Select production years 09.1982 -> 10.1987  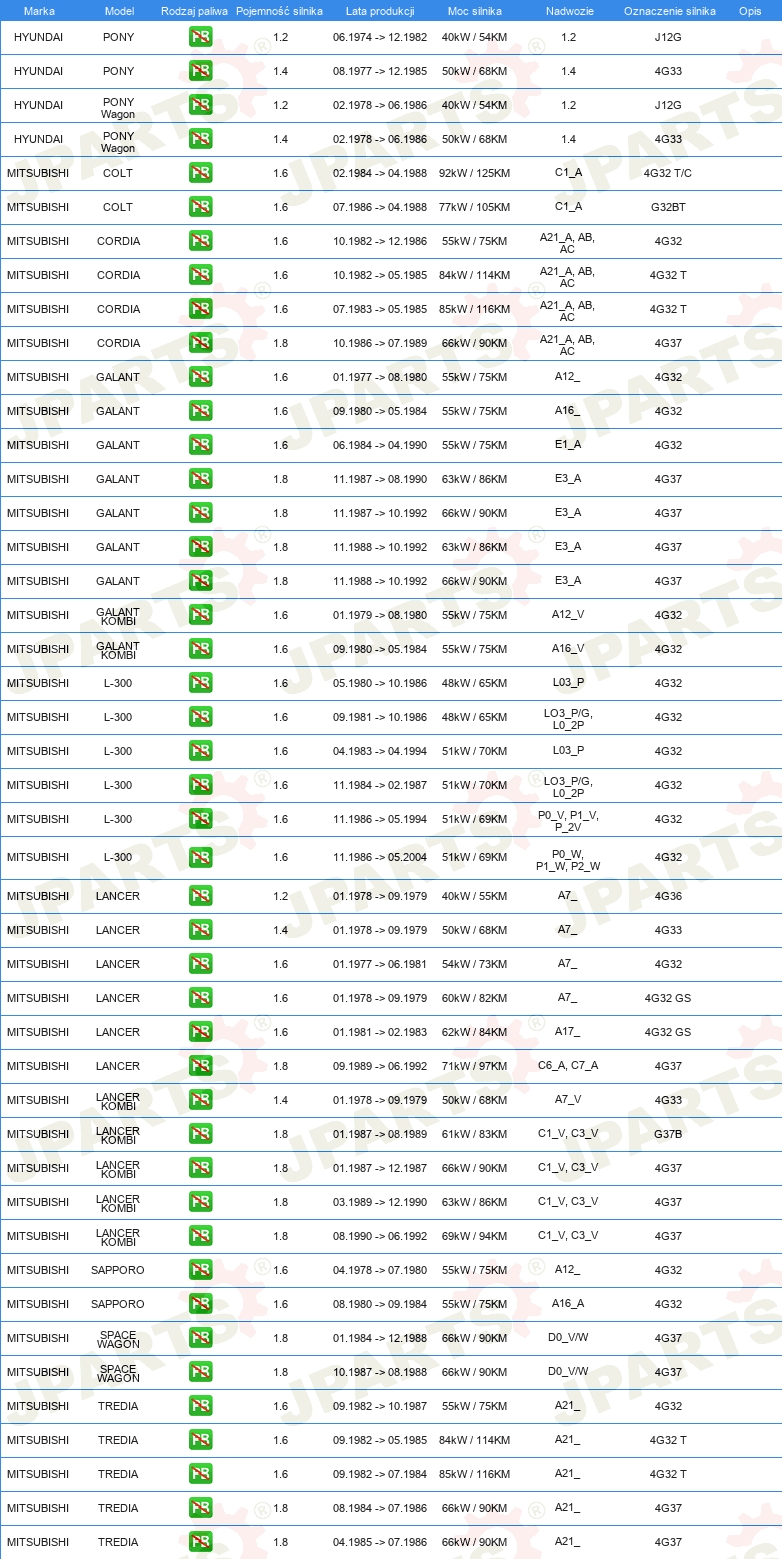tap(380, 1406)
